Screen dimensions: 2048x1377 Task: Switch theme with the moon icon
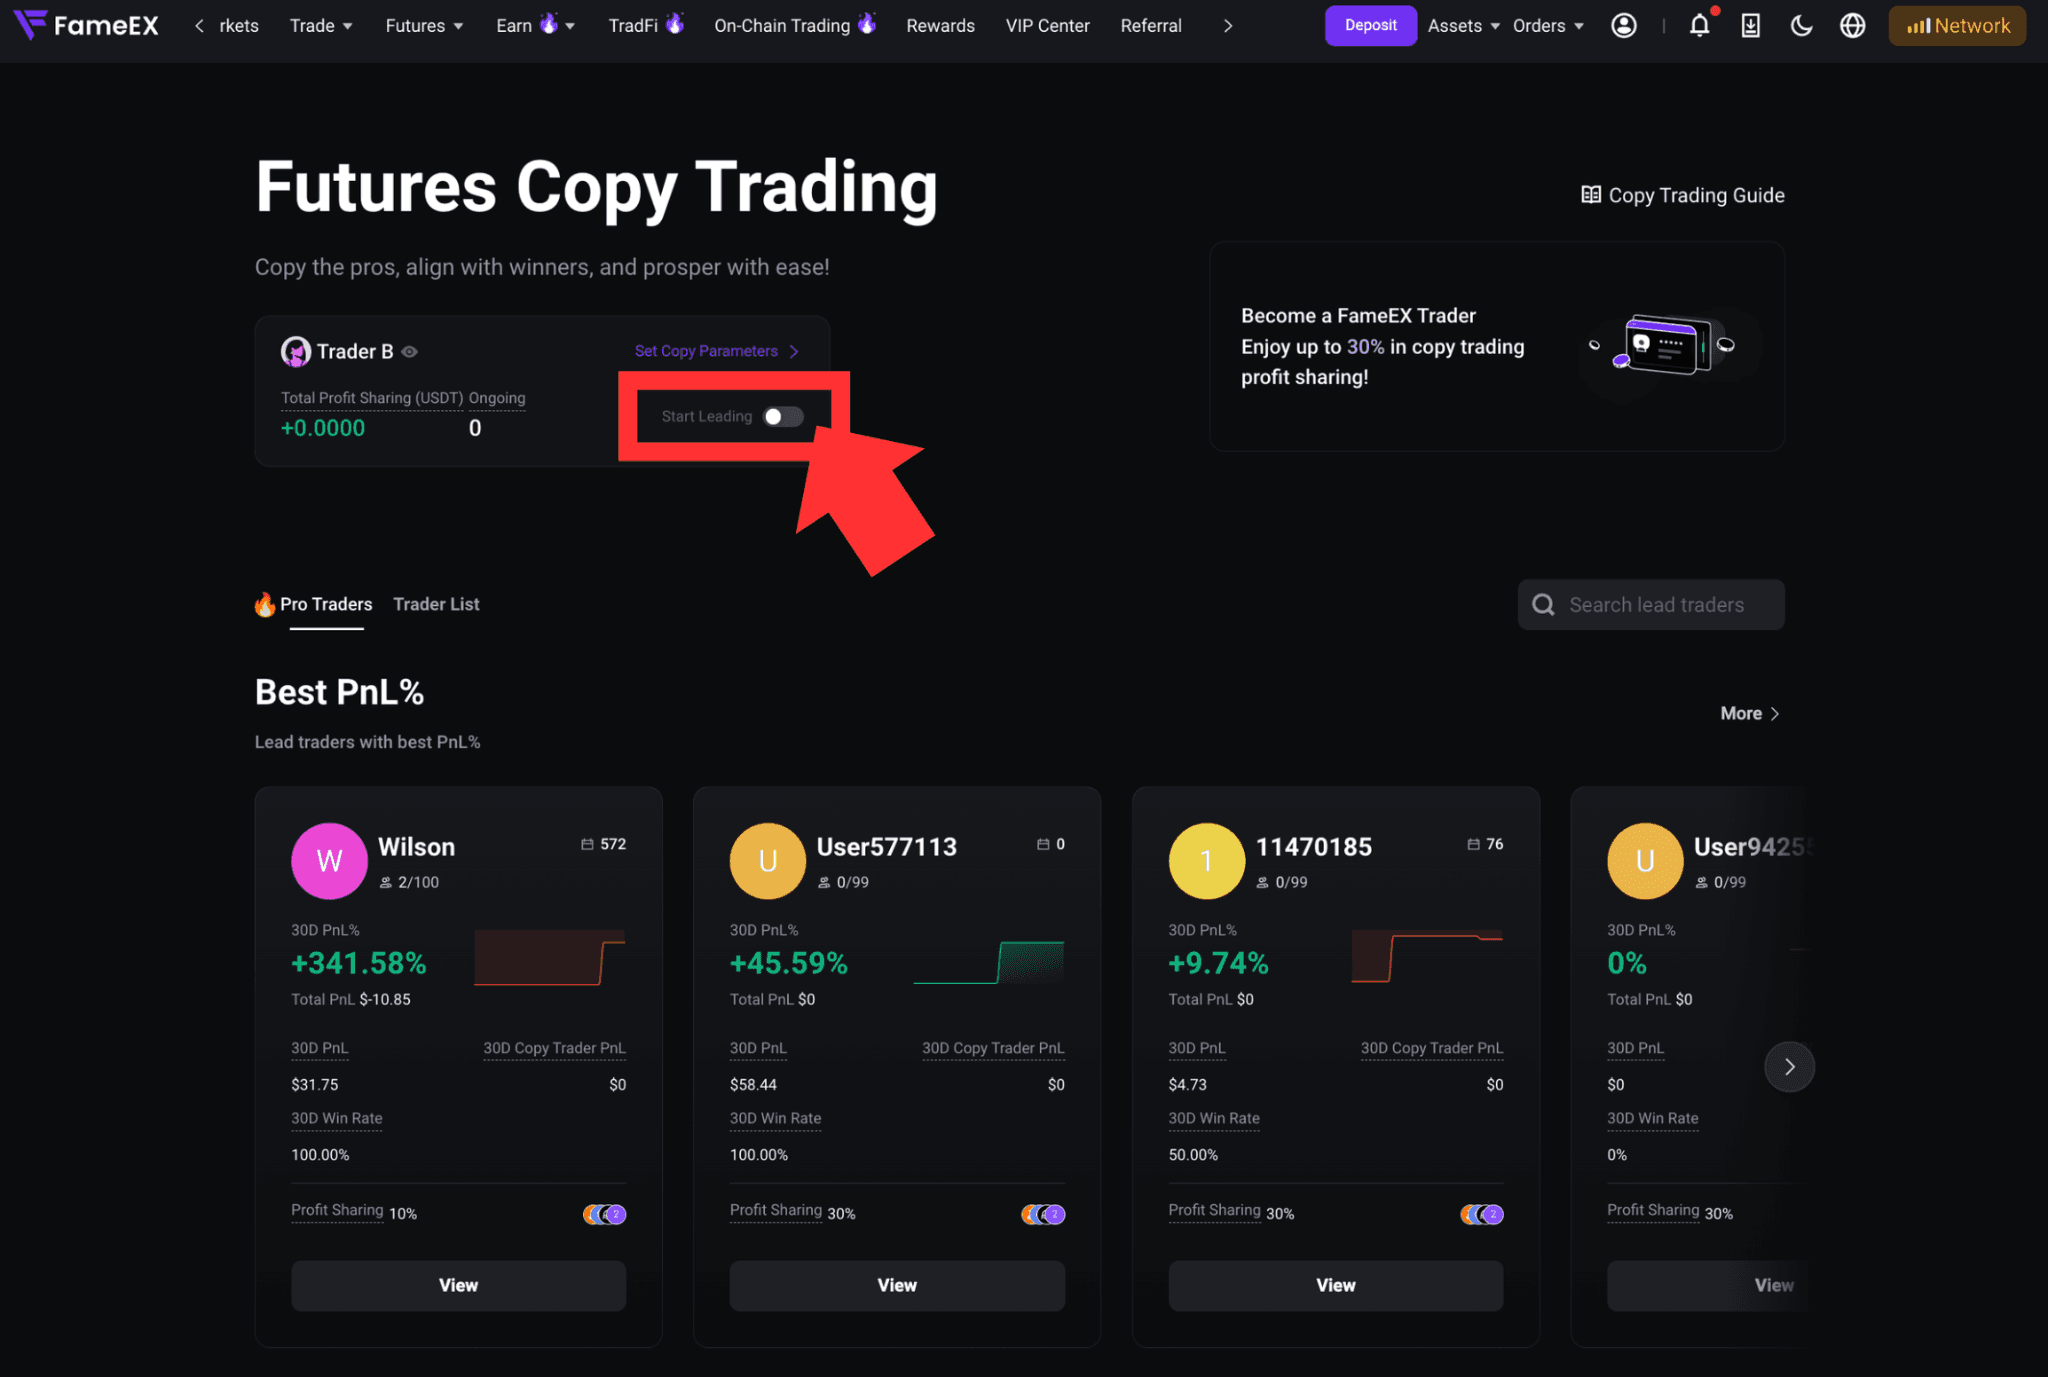click(x=1801, y=26)
